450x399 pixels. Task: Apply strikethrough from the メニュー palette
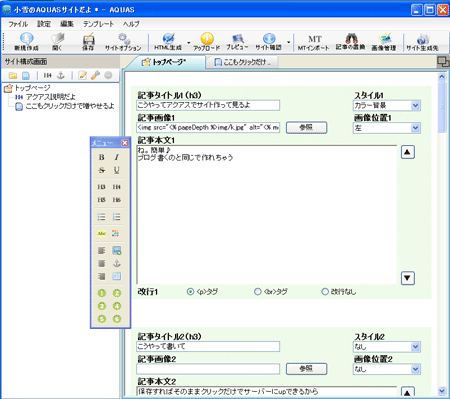101,170
